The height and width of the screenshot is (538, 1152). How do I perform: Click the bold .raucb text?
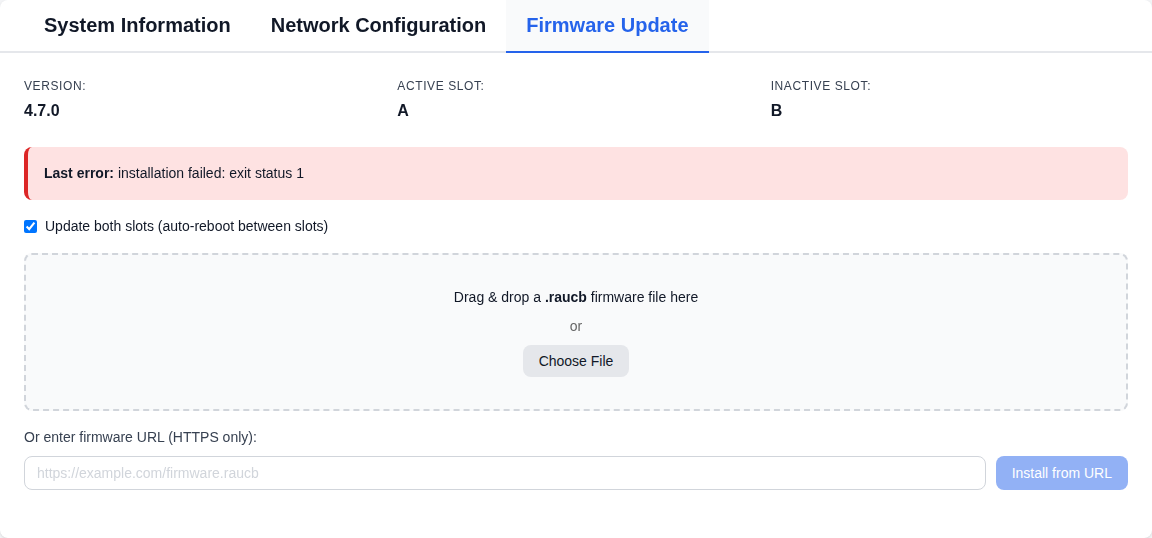[x=566, y=297]
